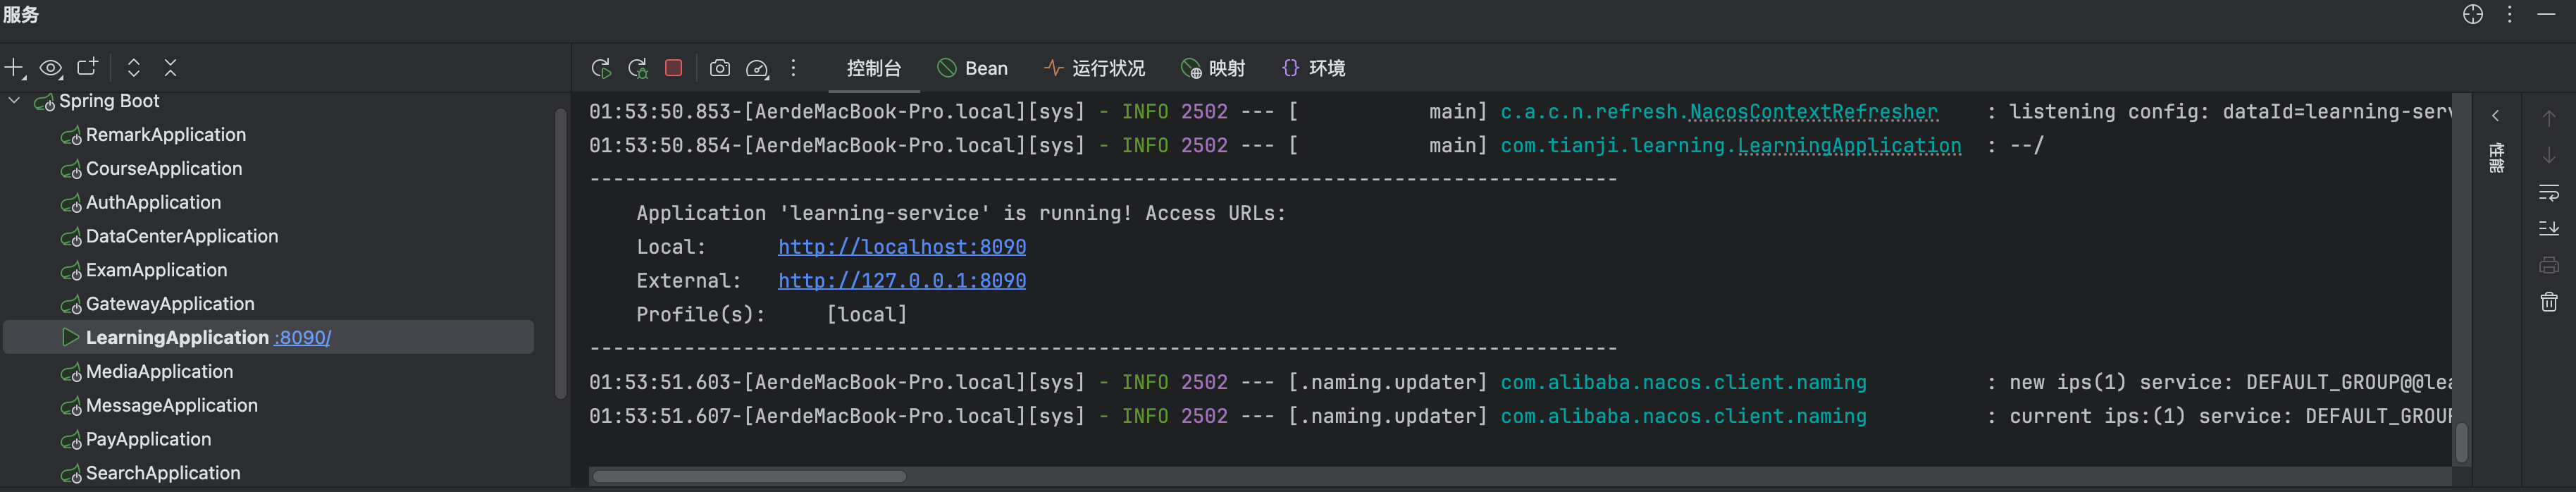This screenshot has width=2576, height=492.
Task: Click the services tree vertical scrollbar
Action: click(x=560, y=253)
